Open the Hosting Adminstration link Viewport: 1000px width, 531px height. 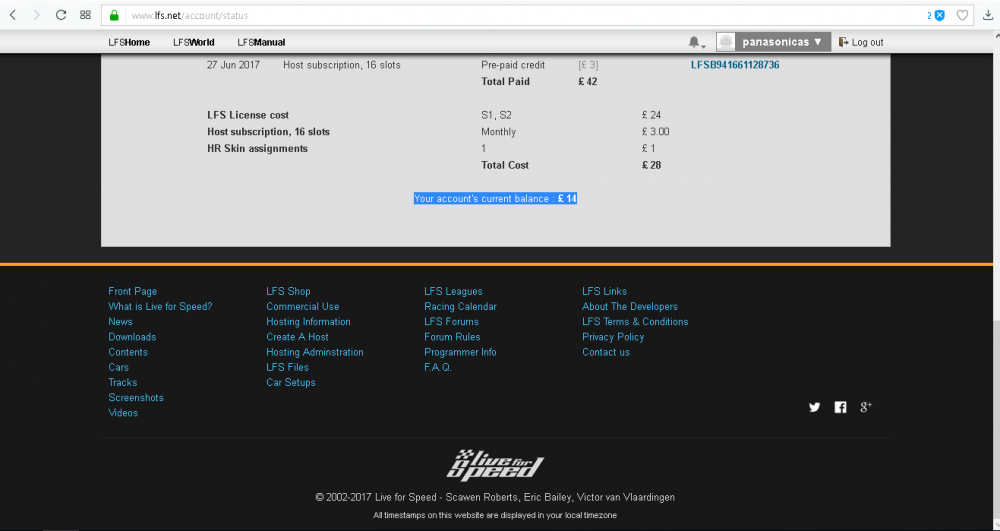(x=315, y=353)
